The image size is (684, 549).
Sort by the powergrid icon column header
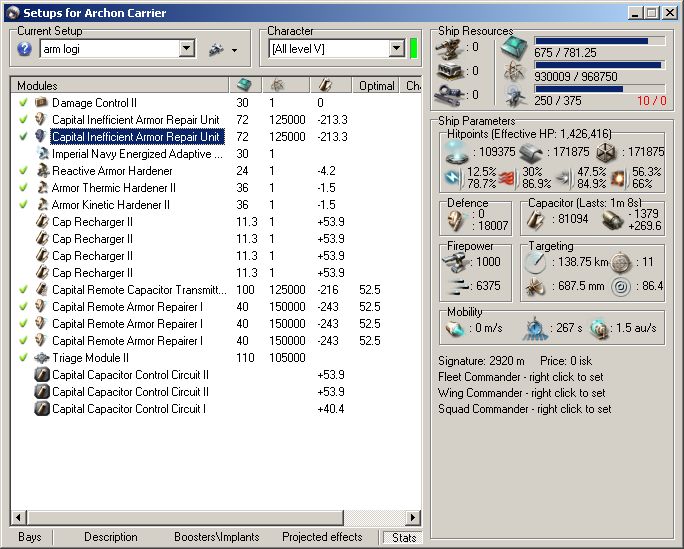pos(286,85)
